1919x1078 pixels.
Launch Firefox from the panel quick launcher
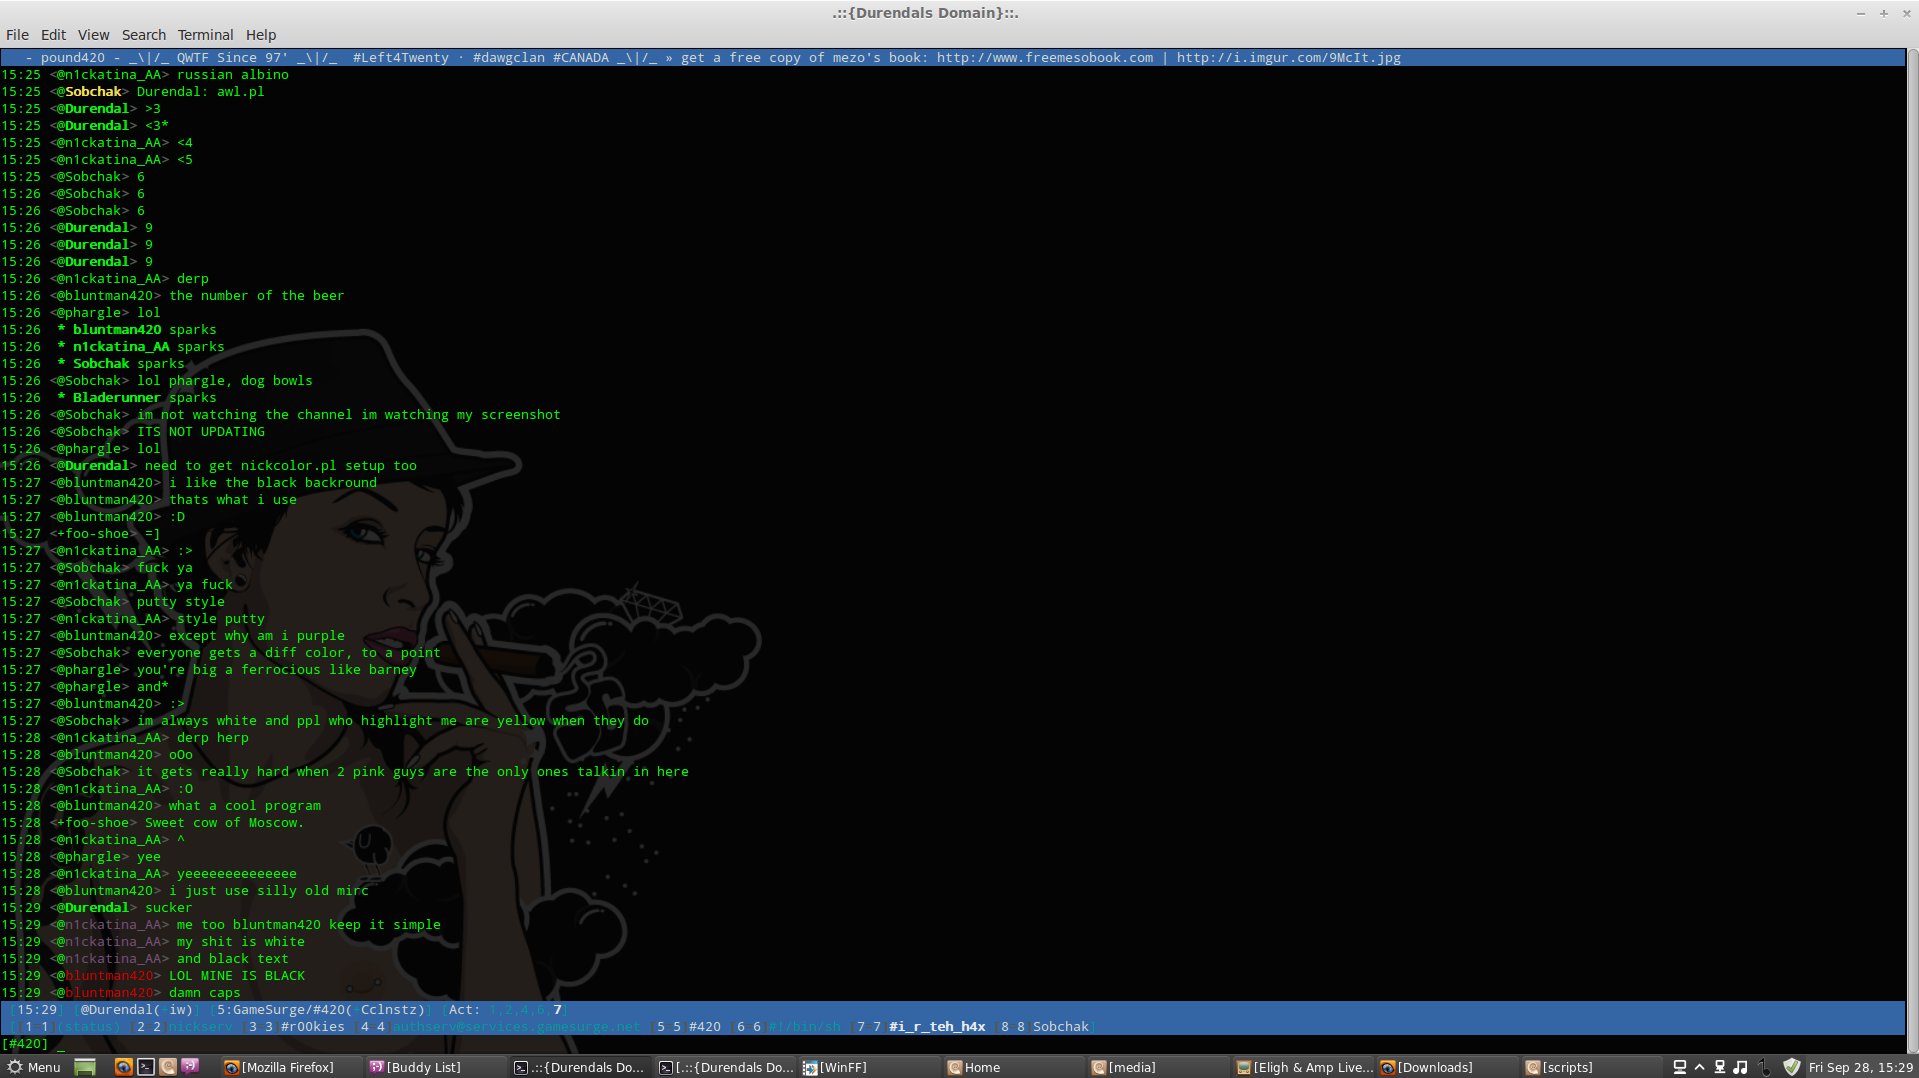coord(123,1067)
